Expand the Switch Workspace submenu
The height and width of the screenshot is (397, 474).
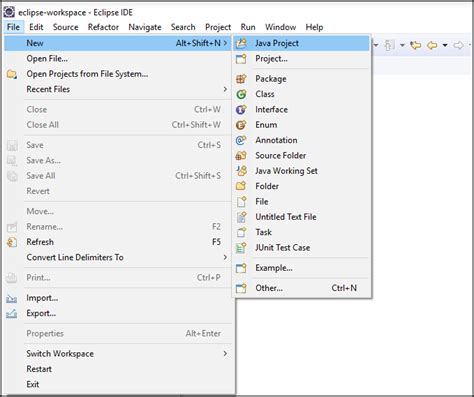coord(118,354)
